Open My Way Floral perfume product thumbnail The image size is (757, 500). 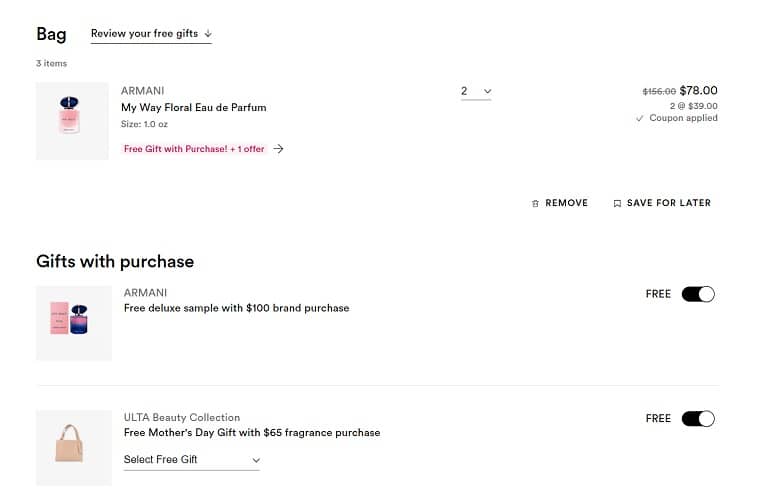72,121
